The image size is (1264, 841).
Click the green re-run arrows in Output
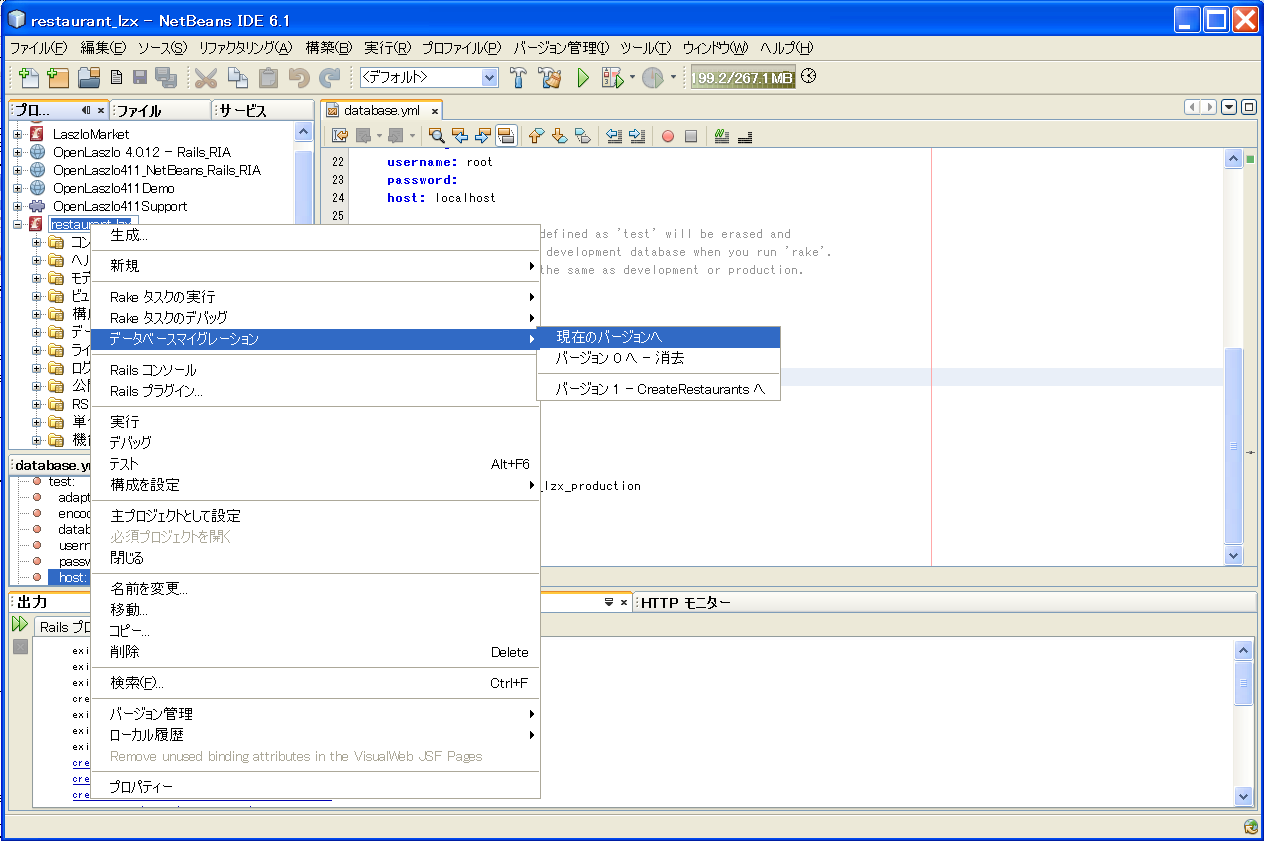click(x=20, y=624)
